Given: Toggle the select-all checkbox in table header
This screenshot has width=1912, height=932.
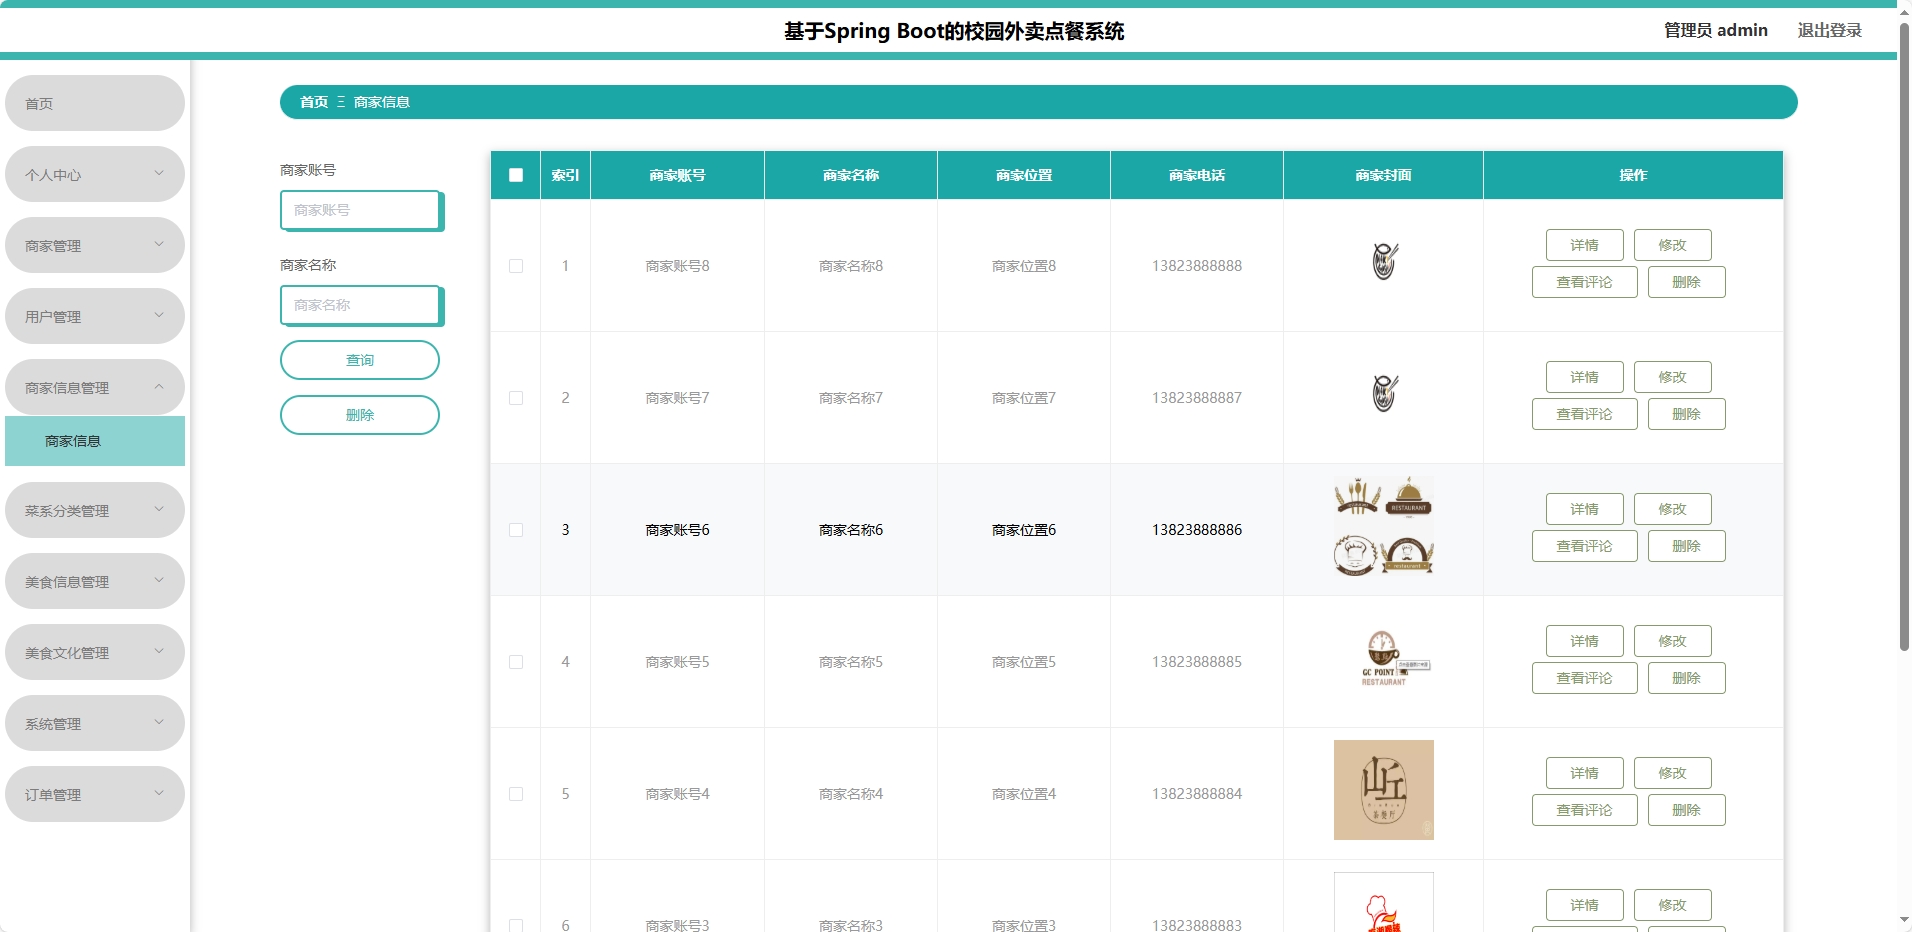Looking at the screenshot, I should point(516,175).
